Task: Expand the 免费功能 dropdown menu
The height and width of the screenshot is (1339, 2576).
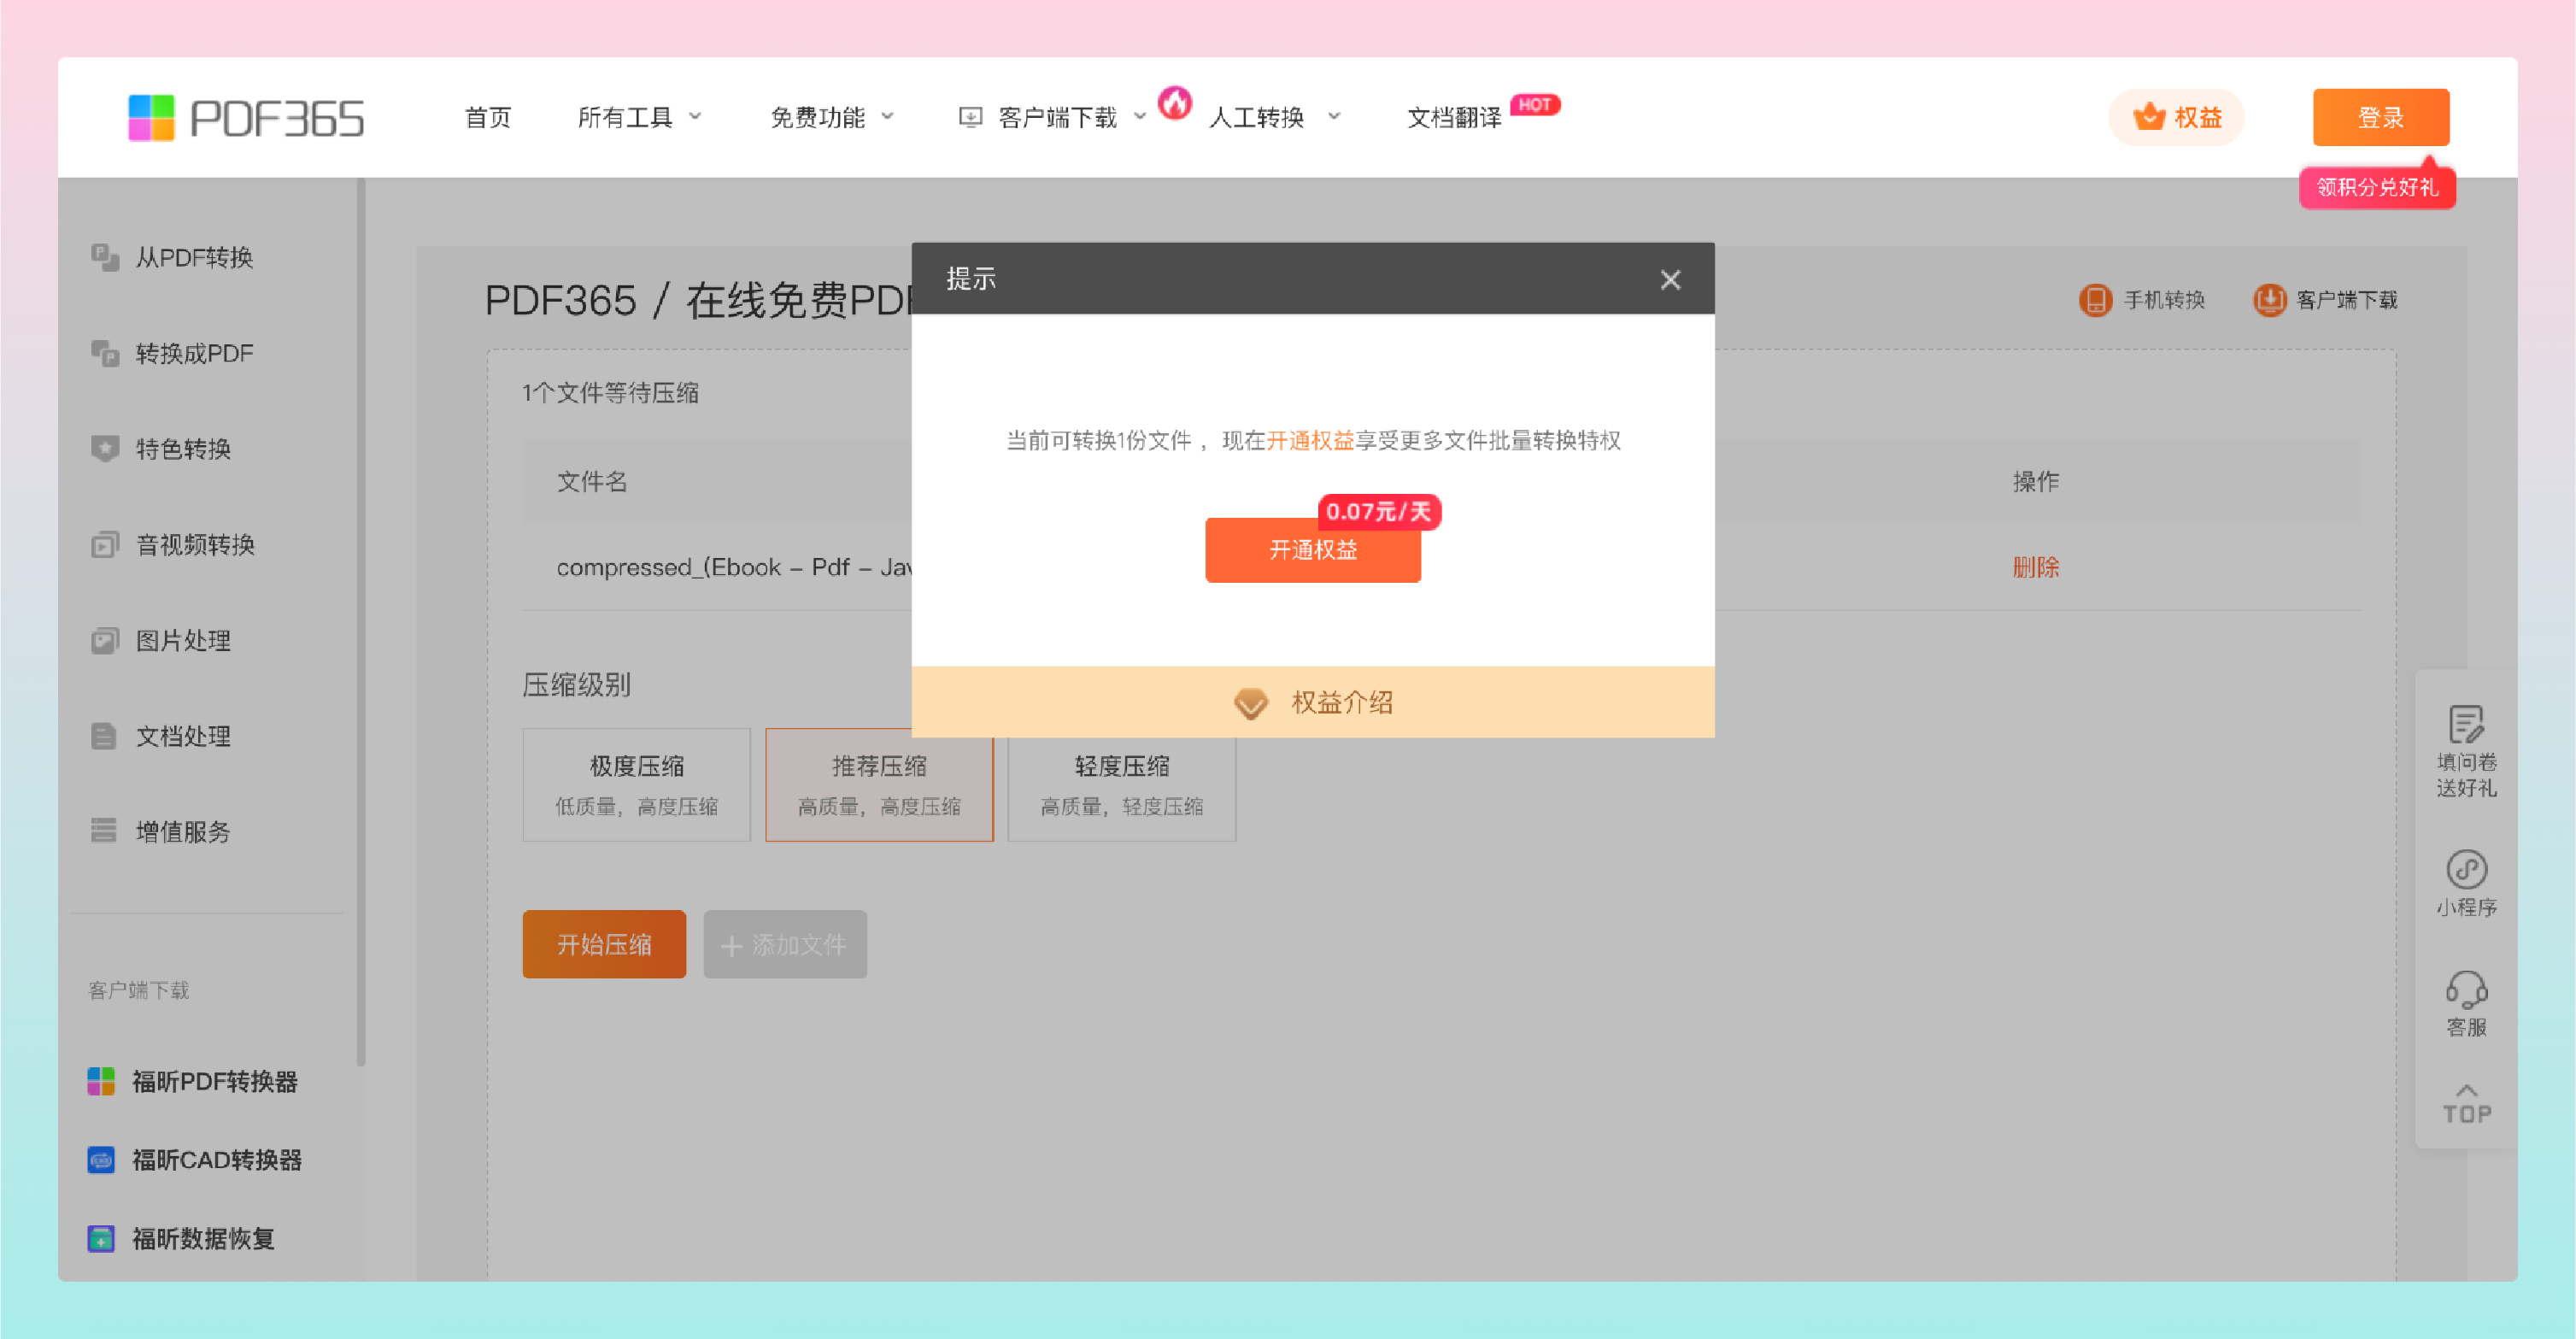Action: 831,118
